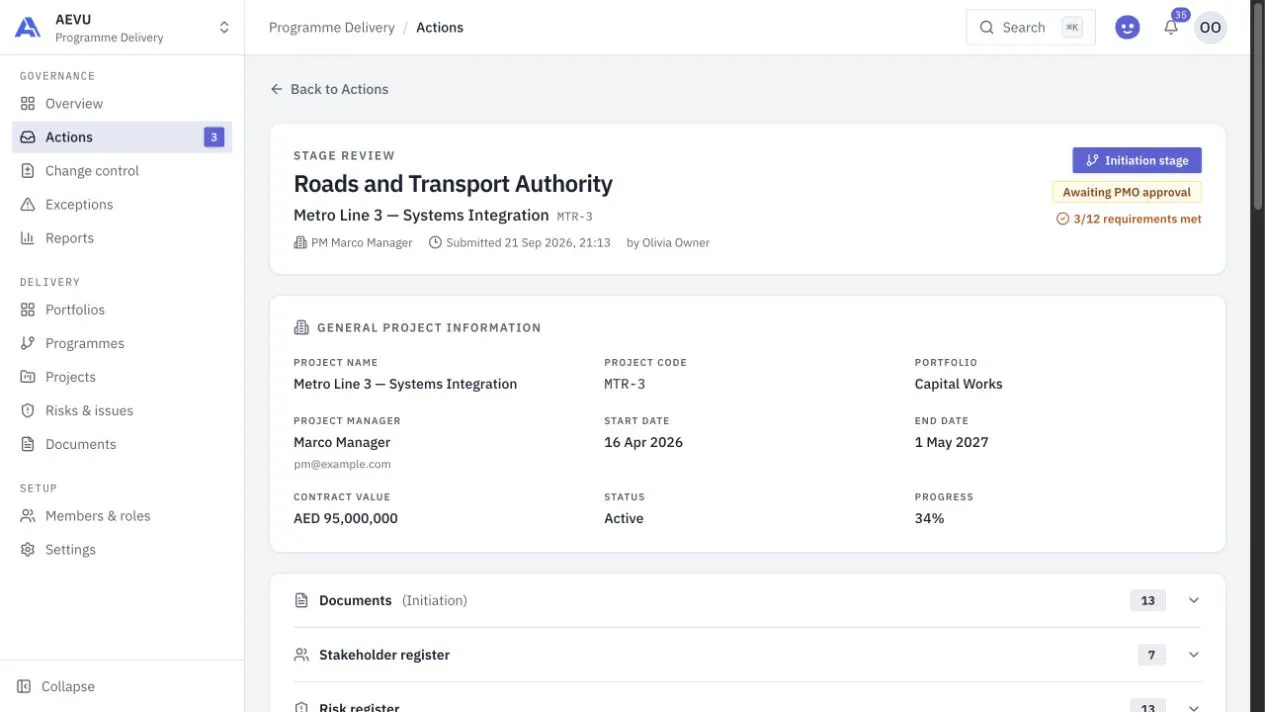Click the Members & roles people icon

[x=28, y=517]
